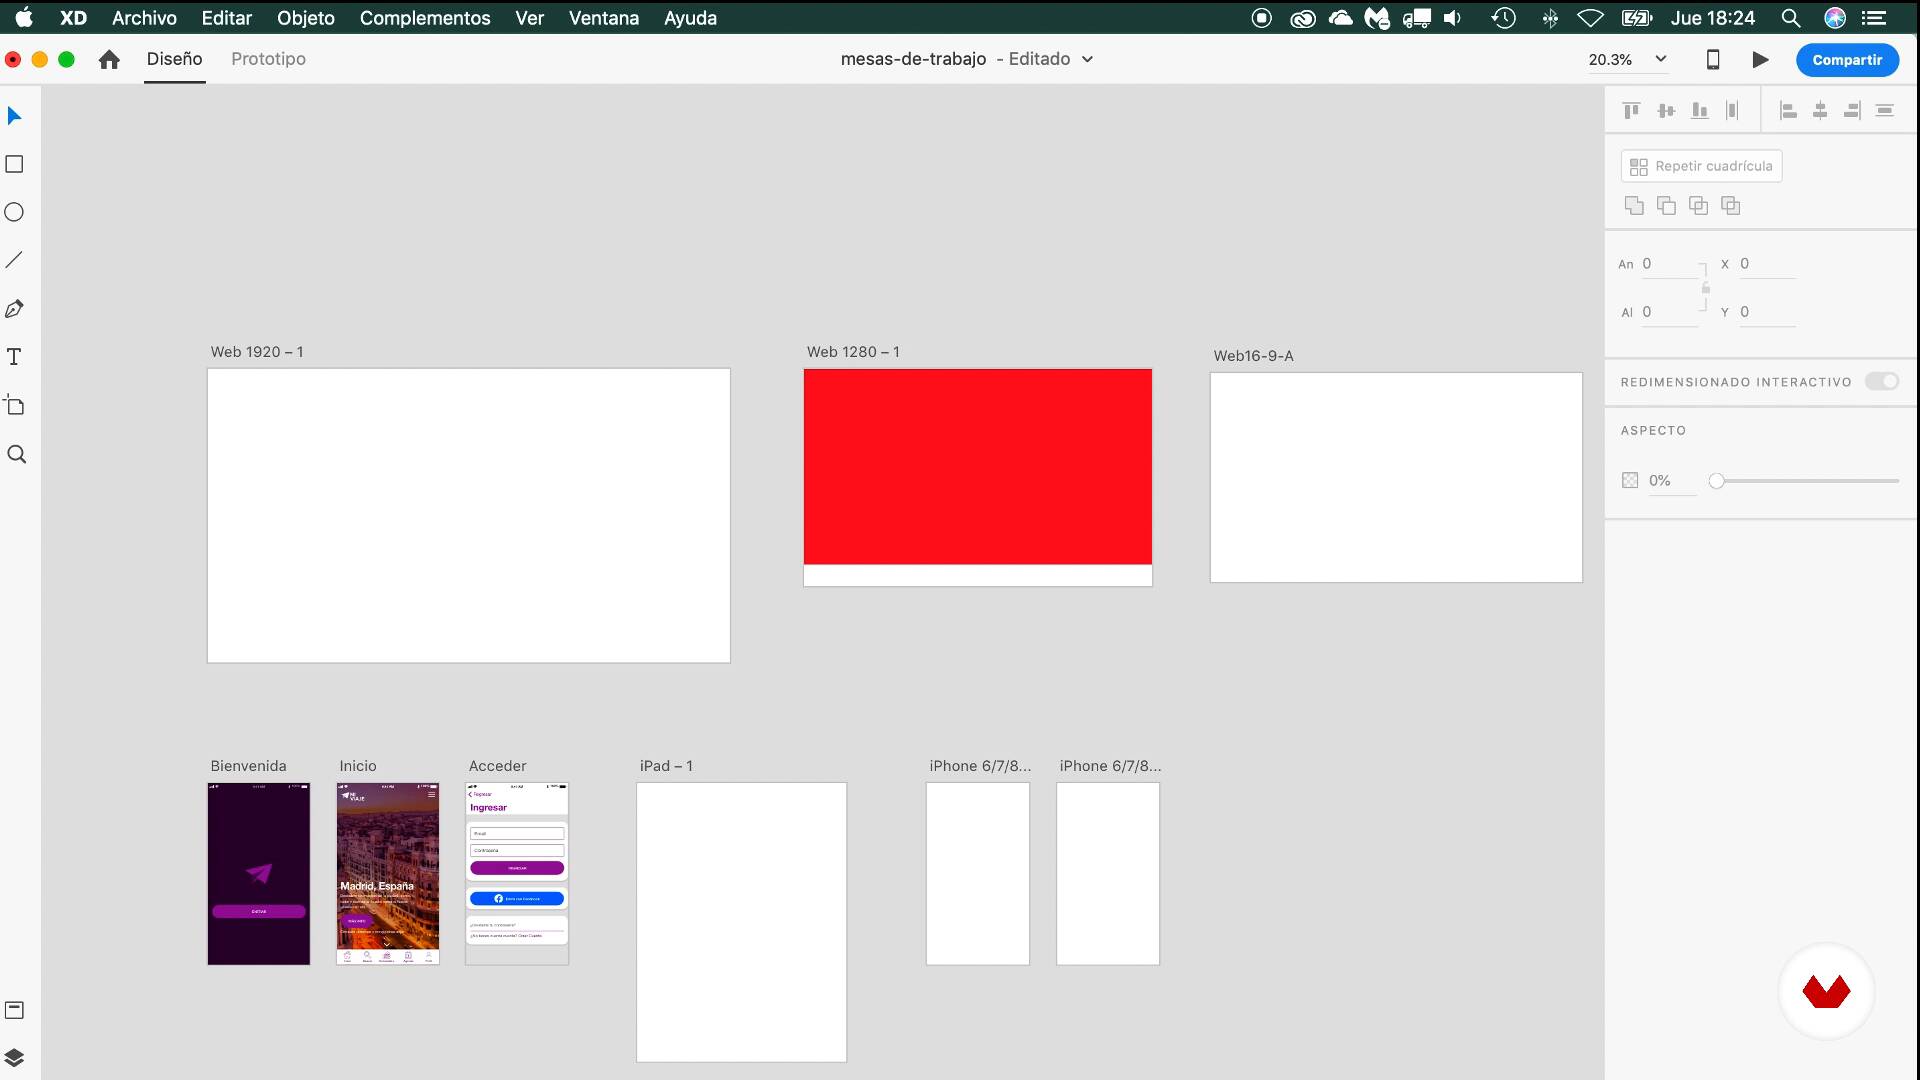Select the Select arrow tool

click(x=15, y=116)
